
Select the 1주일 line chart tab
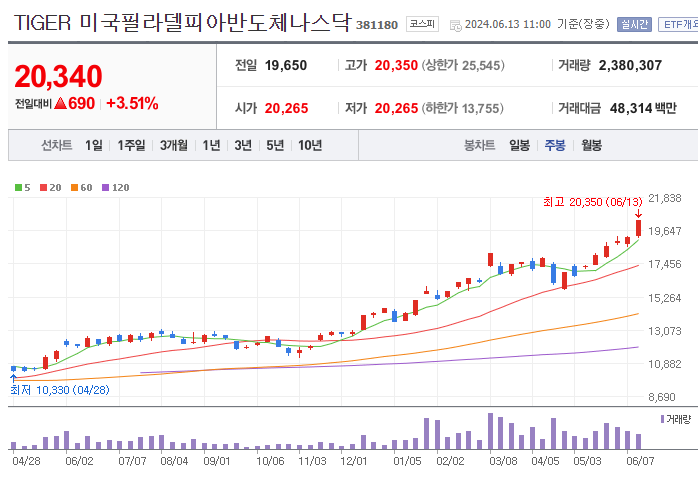131,145
